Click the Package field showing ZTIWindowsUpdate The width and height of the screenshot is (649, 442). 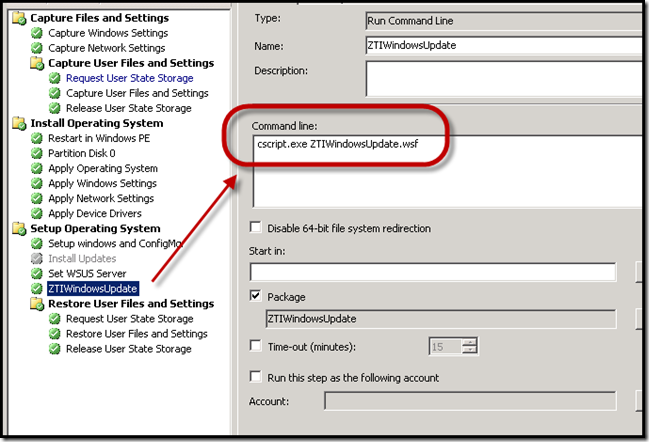coord(441,319)
